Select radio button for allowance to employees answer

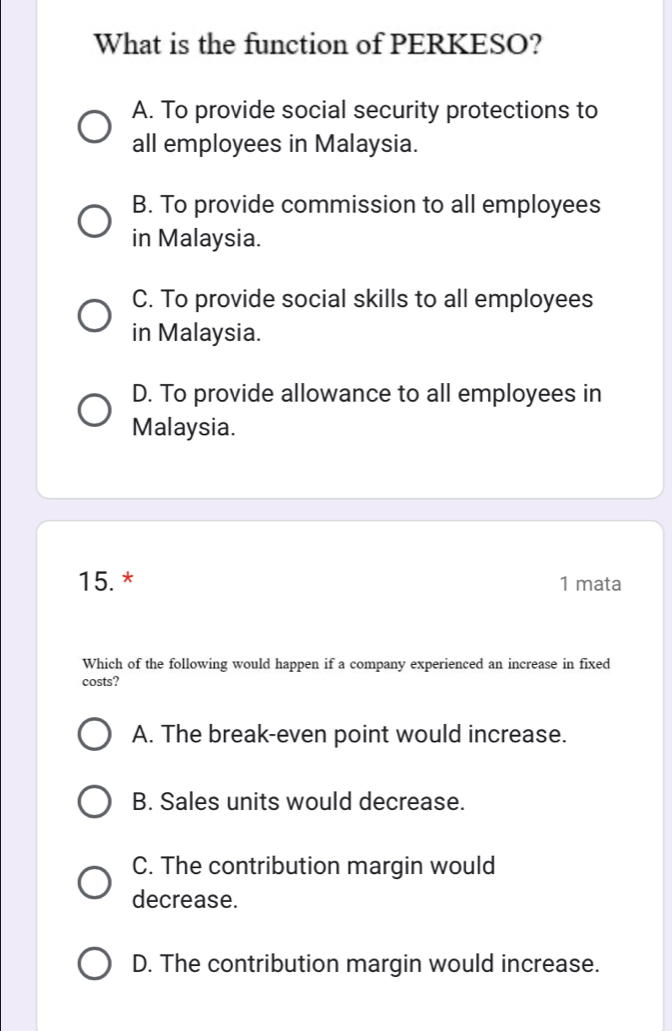96,410
